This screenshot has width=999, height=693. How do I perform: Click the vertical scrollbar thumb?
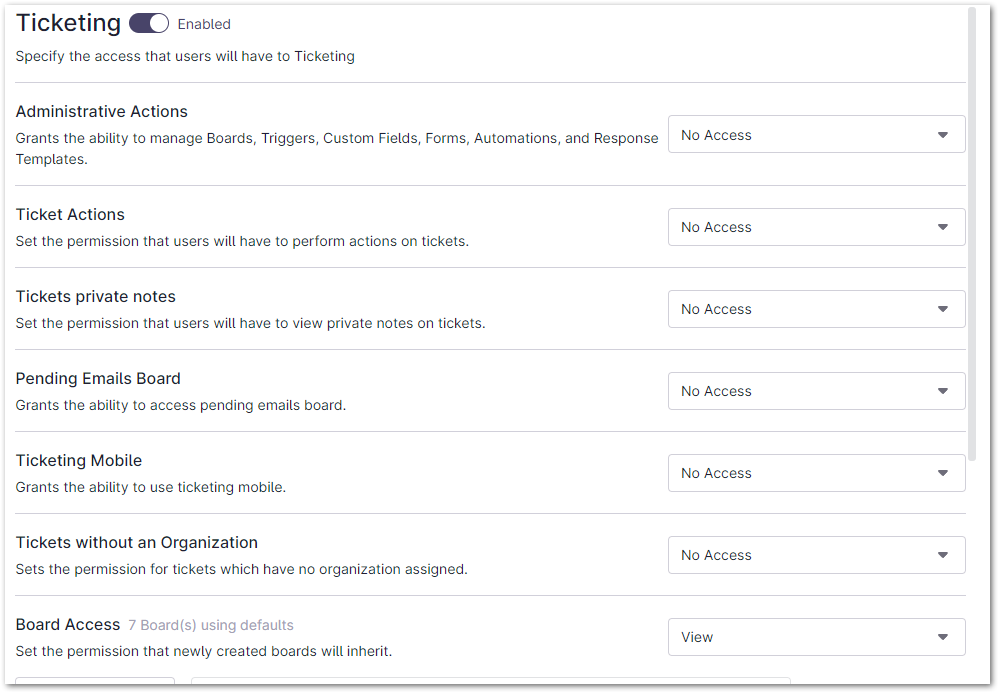coord(973,230)
